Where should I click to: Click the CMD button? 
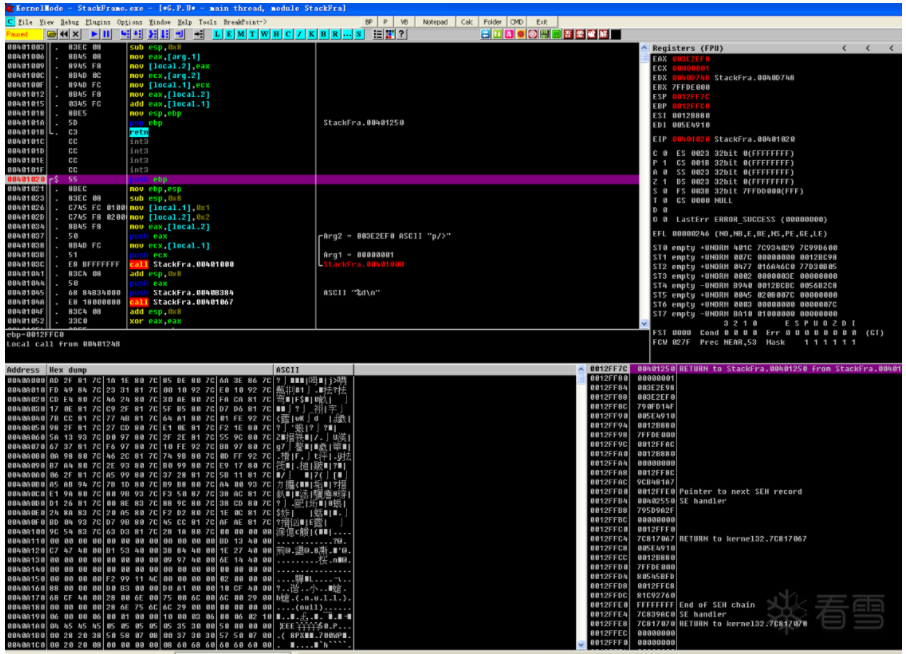click(x=517, y=22)
